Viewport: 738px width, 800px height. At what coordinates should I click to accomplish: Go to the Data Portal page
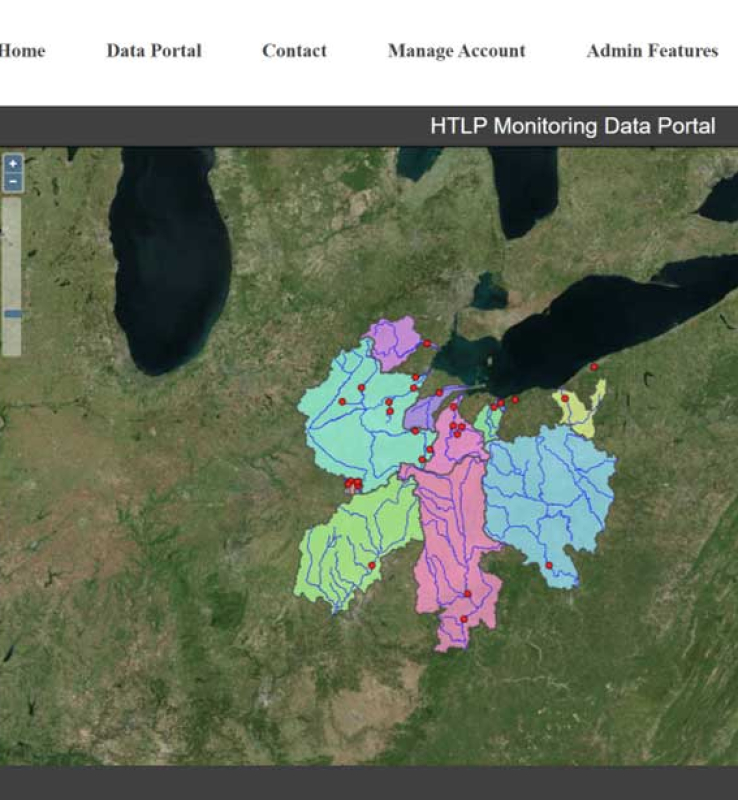154,51
